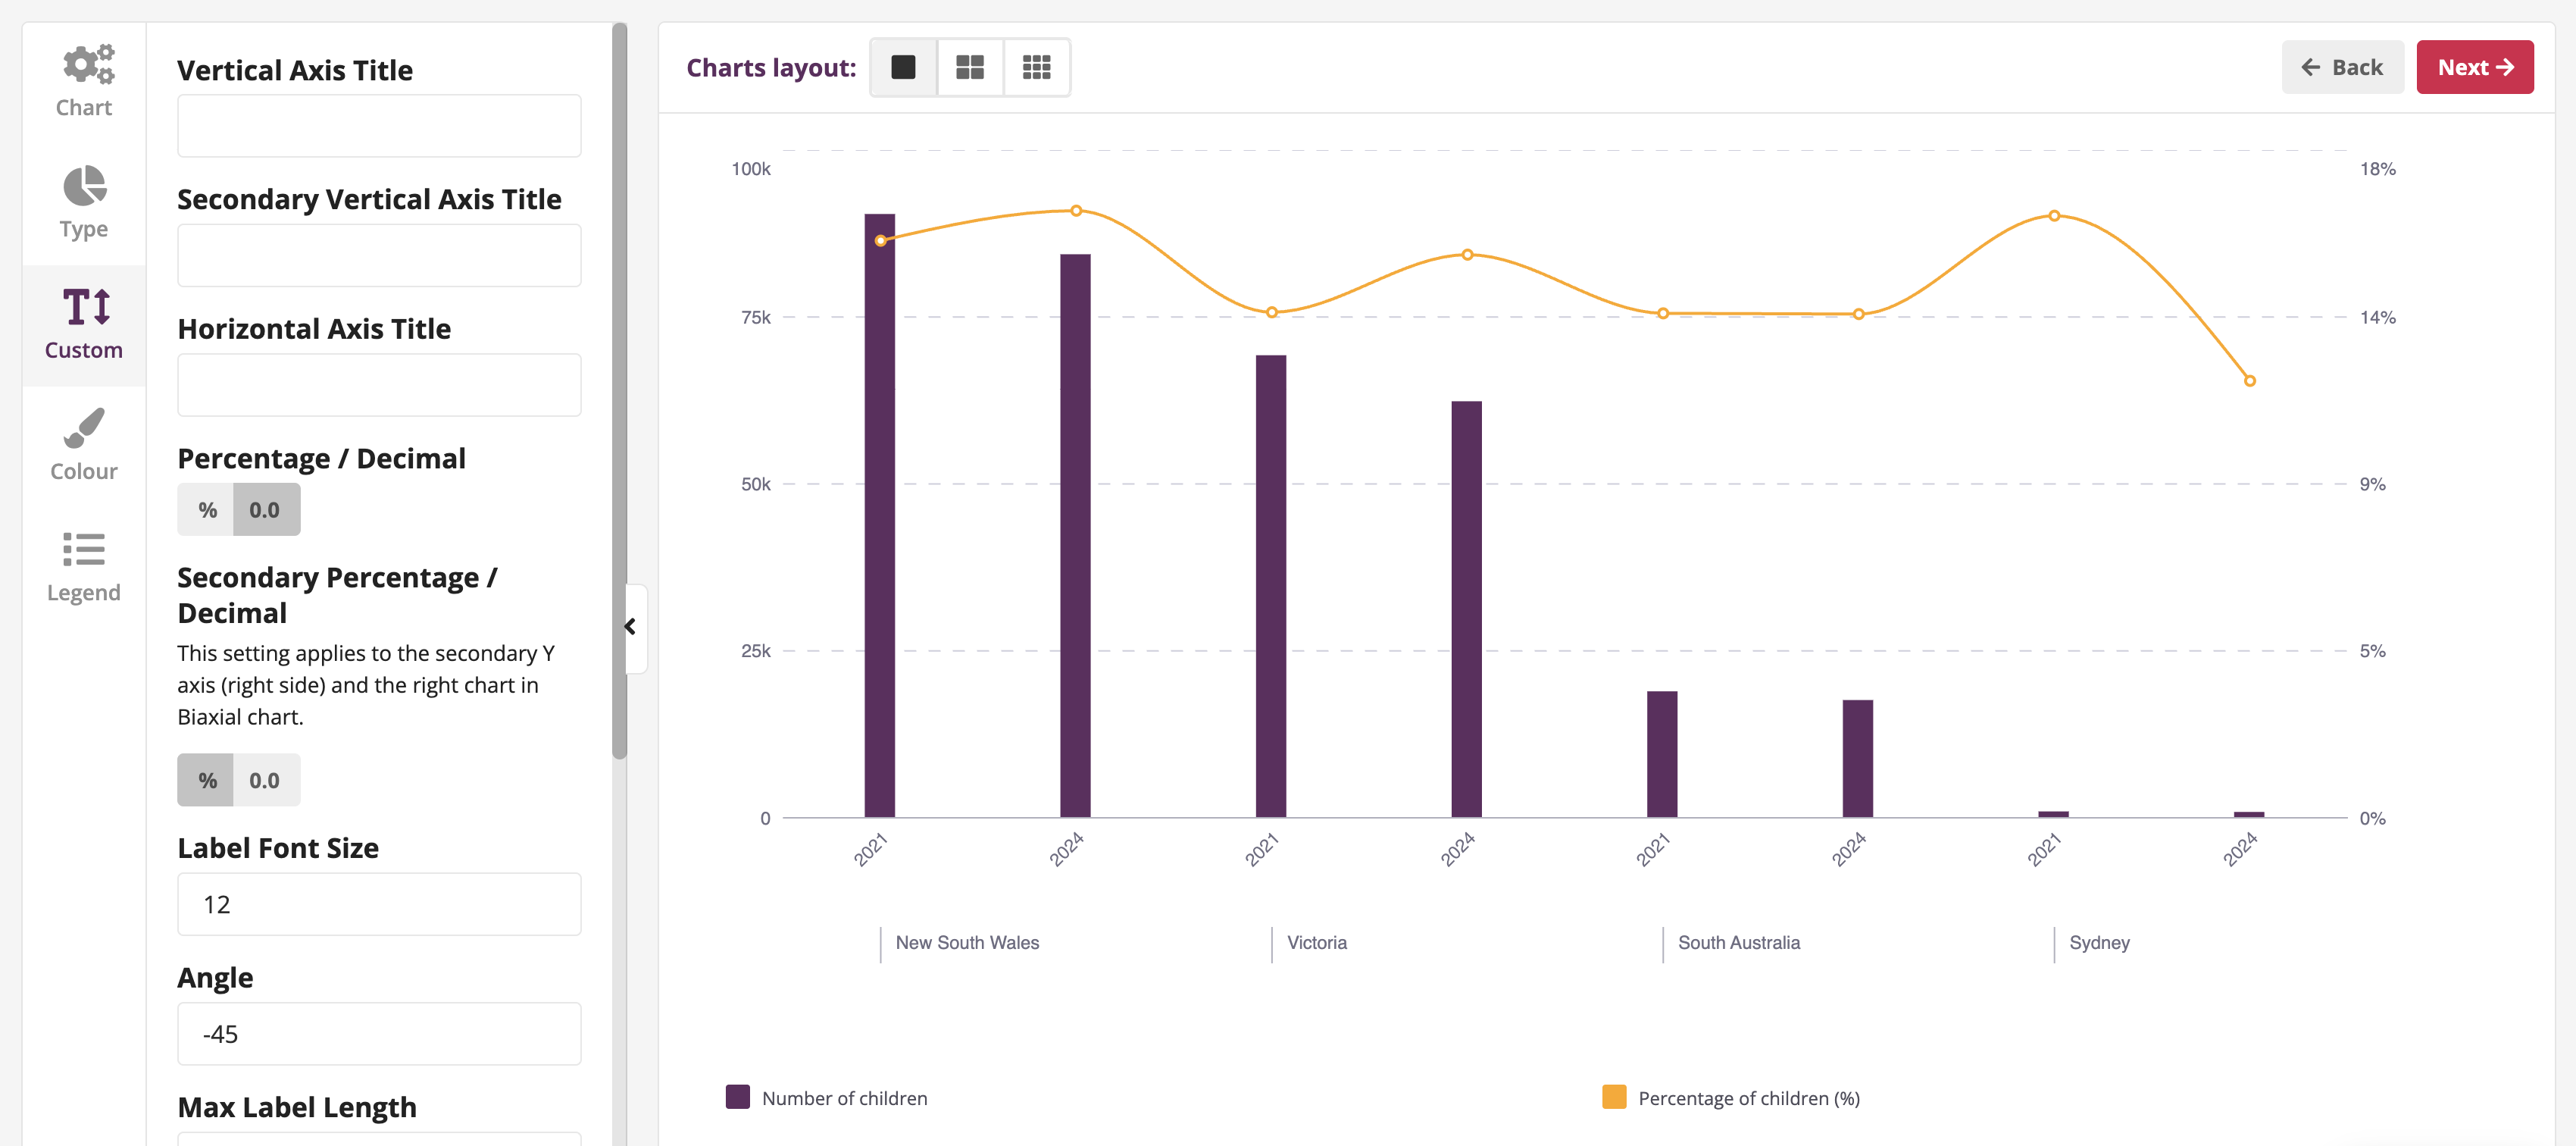
Task: Select 0.0 option under Secondary Percentage / Decimal
Action: (x=265, y=780)
